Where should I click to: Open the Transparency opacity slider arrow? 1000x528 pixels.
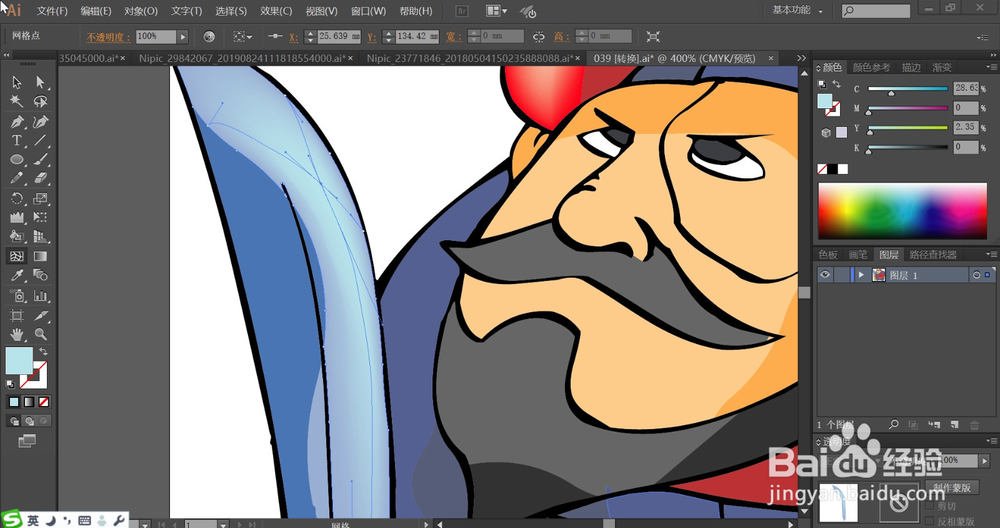click(x=985, y=460)
